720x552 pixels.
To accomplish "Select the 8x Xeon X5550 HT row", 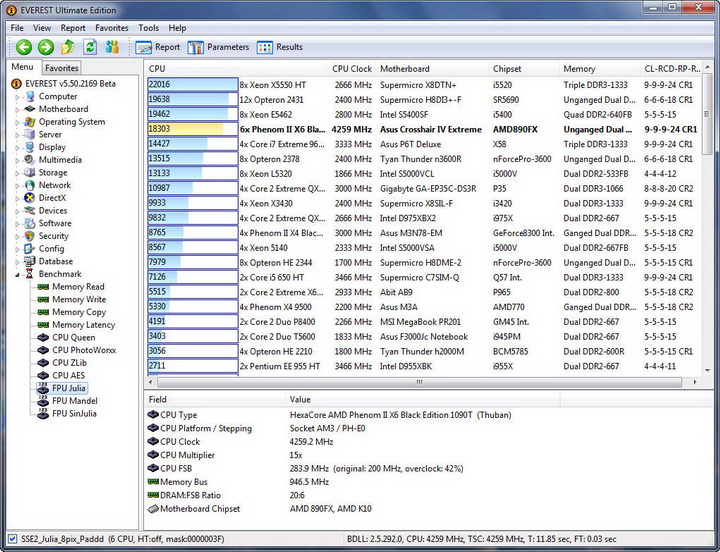I will [x=423, y=85].
